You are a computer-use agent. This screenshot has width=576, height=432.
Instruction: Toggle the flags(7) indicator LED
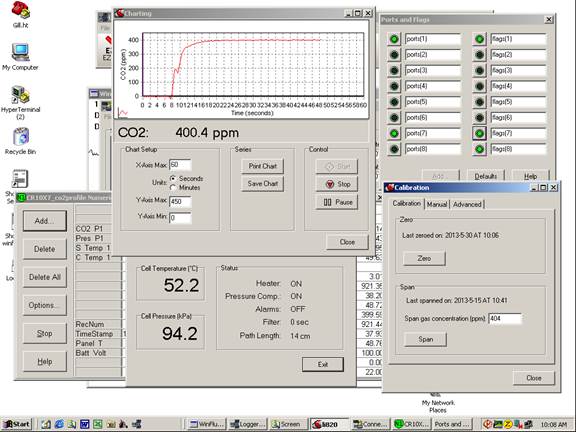click(x=479, y=133)
